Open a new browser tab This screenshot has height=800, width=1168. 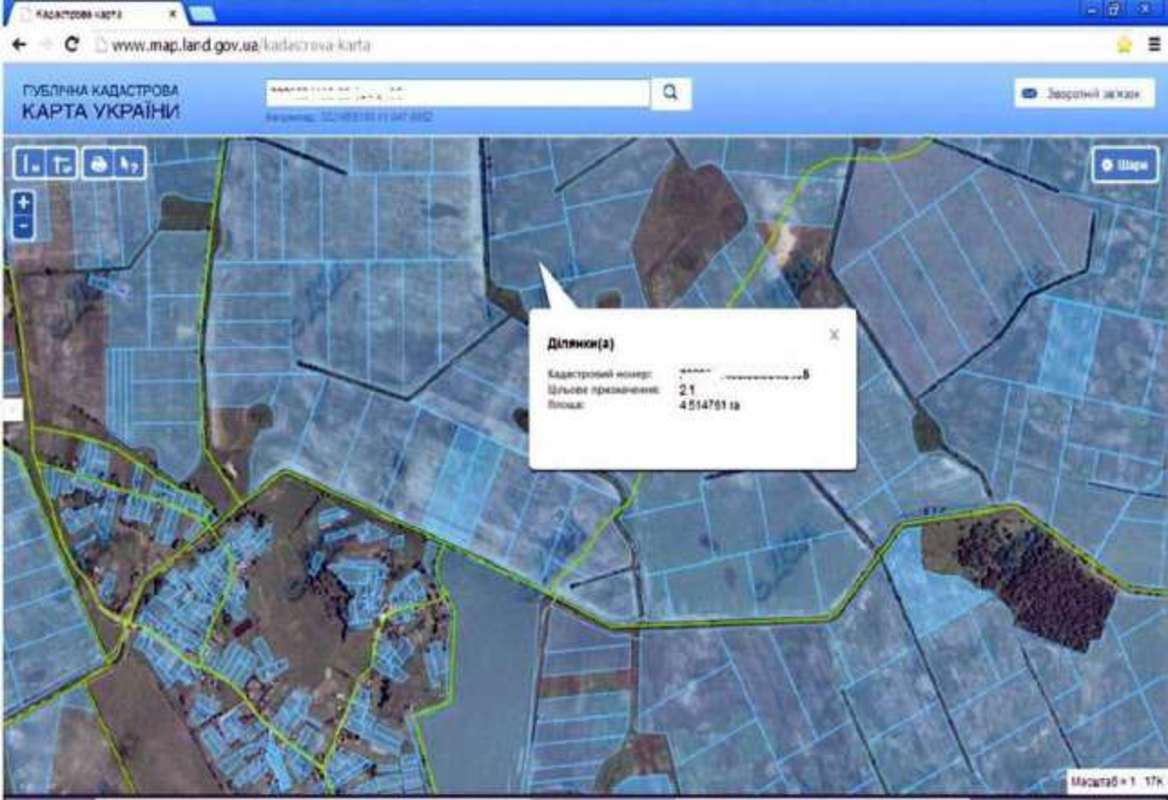pyautogui.click(x=202, y=14)
